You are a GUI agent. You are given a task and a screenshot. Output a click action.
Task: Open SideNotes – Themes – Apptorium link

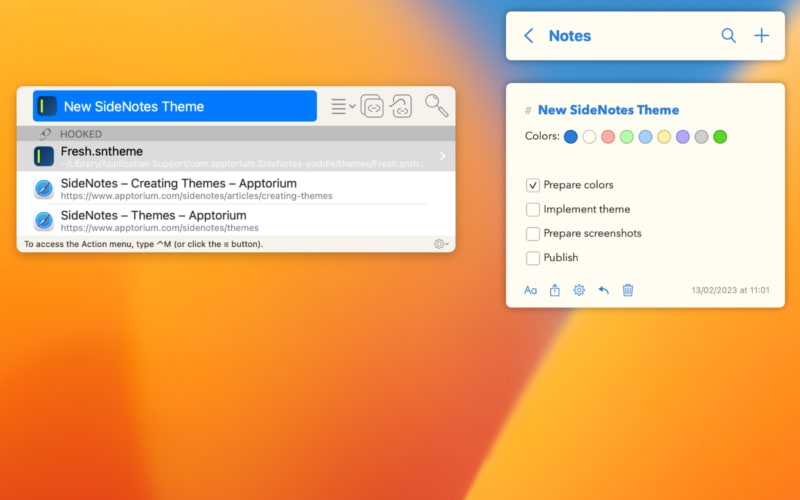pos(154,215)
